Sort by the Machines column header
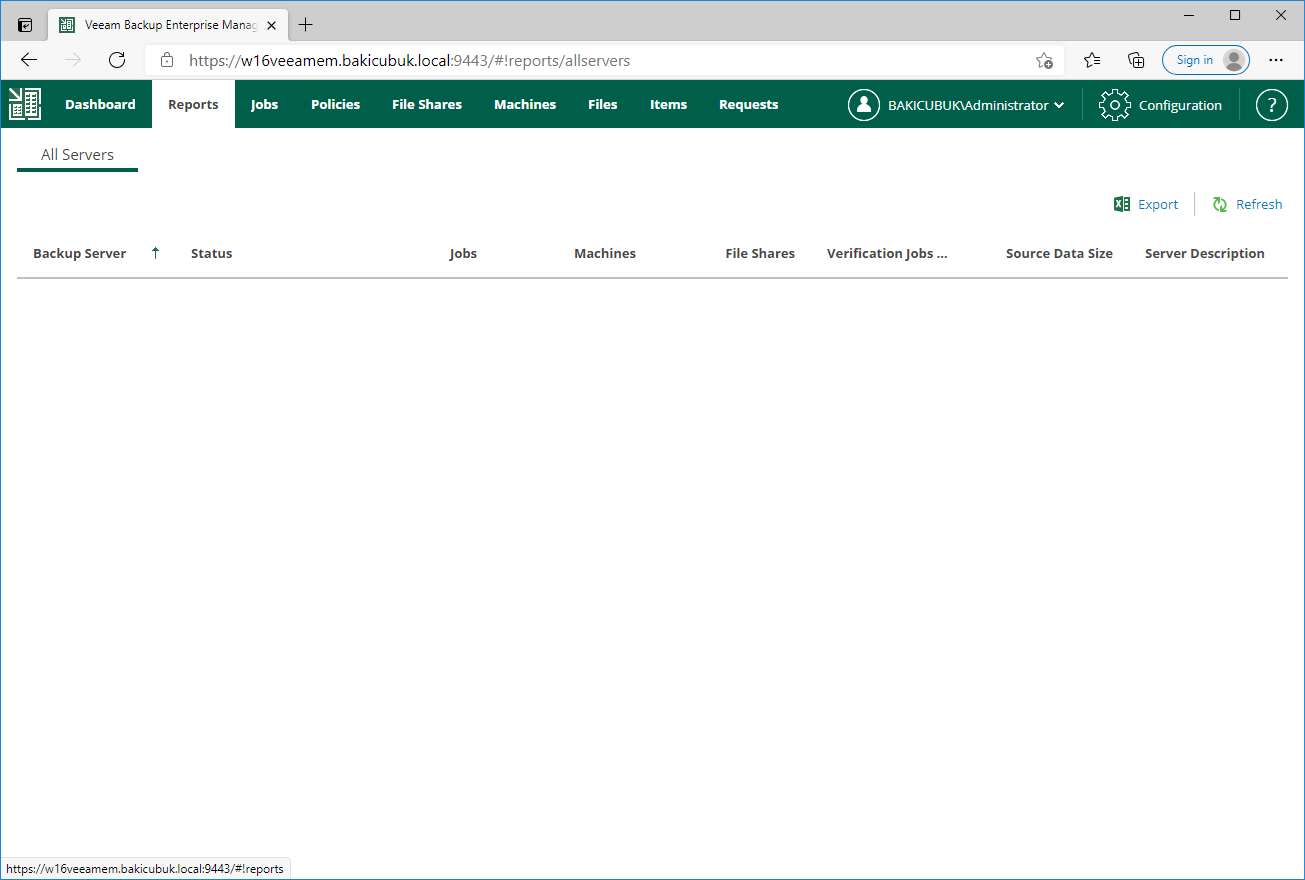The width and height of the screenshot is (1305, 880). pyautogui.click(x=605, y=253)
